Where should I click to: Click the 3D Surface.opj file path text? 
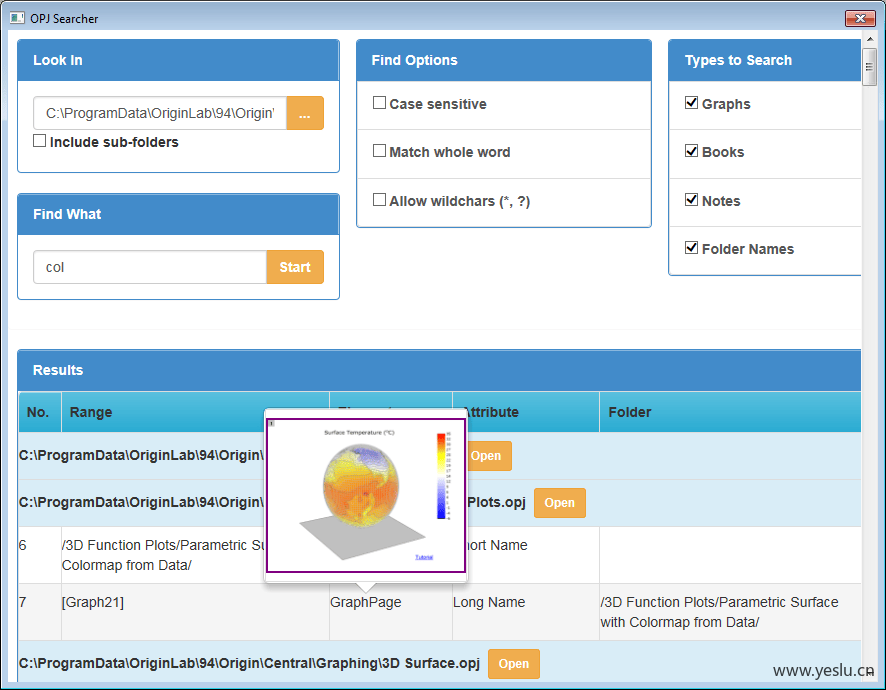click(x=249, y=663)
